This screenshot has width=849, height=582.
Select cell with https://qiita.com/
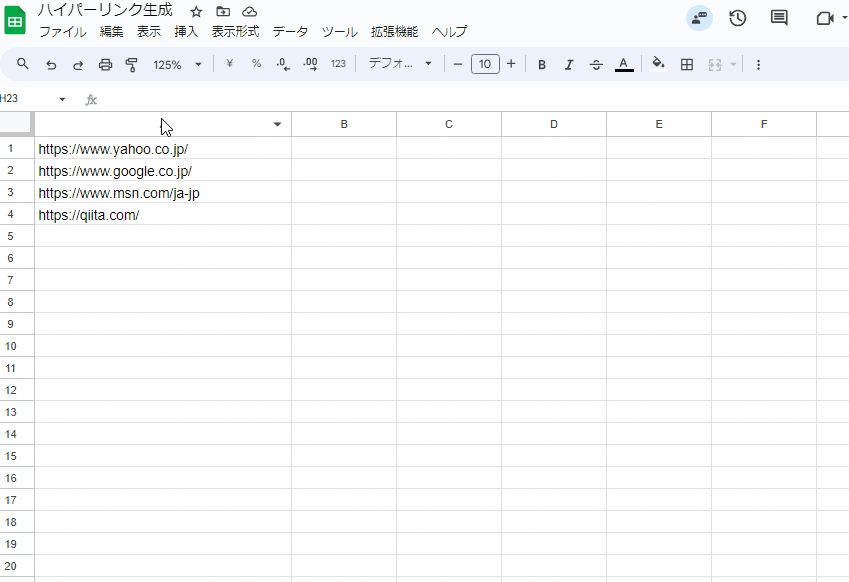(163, 214)
